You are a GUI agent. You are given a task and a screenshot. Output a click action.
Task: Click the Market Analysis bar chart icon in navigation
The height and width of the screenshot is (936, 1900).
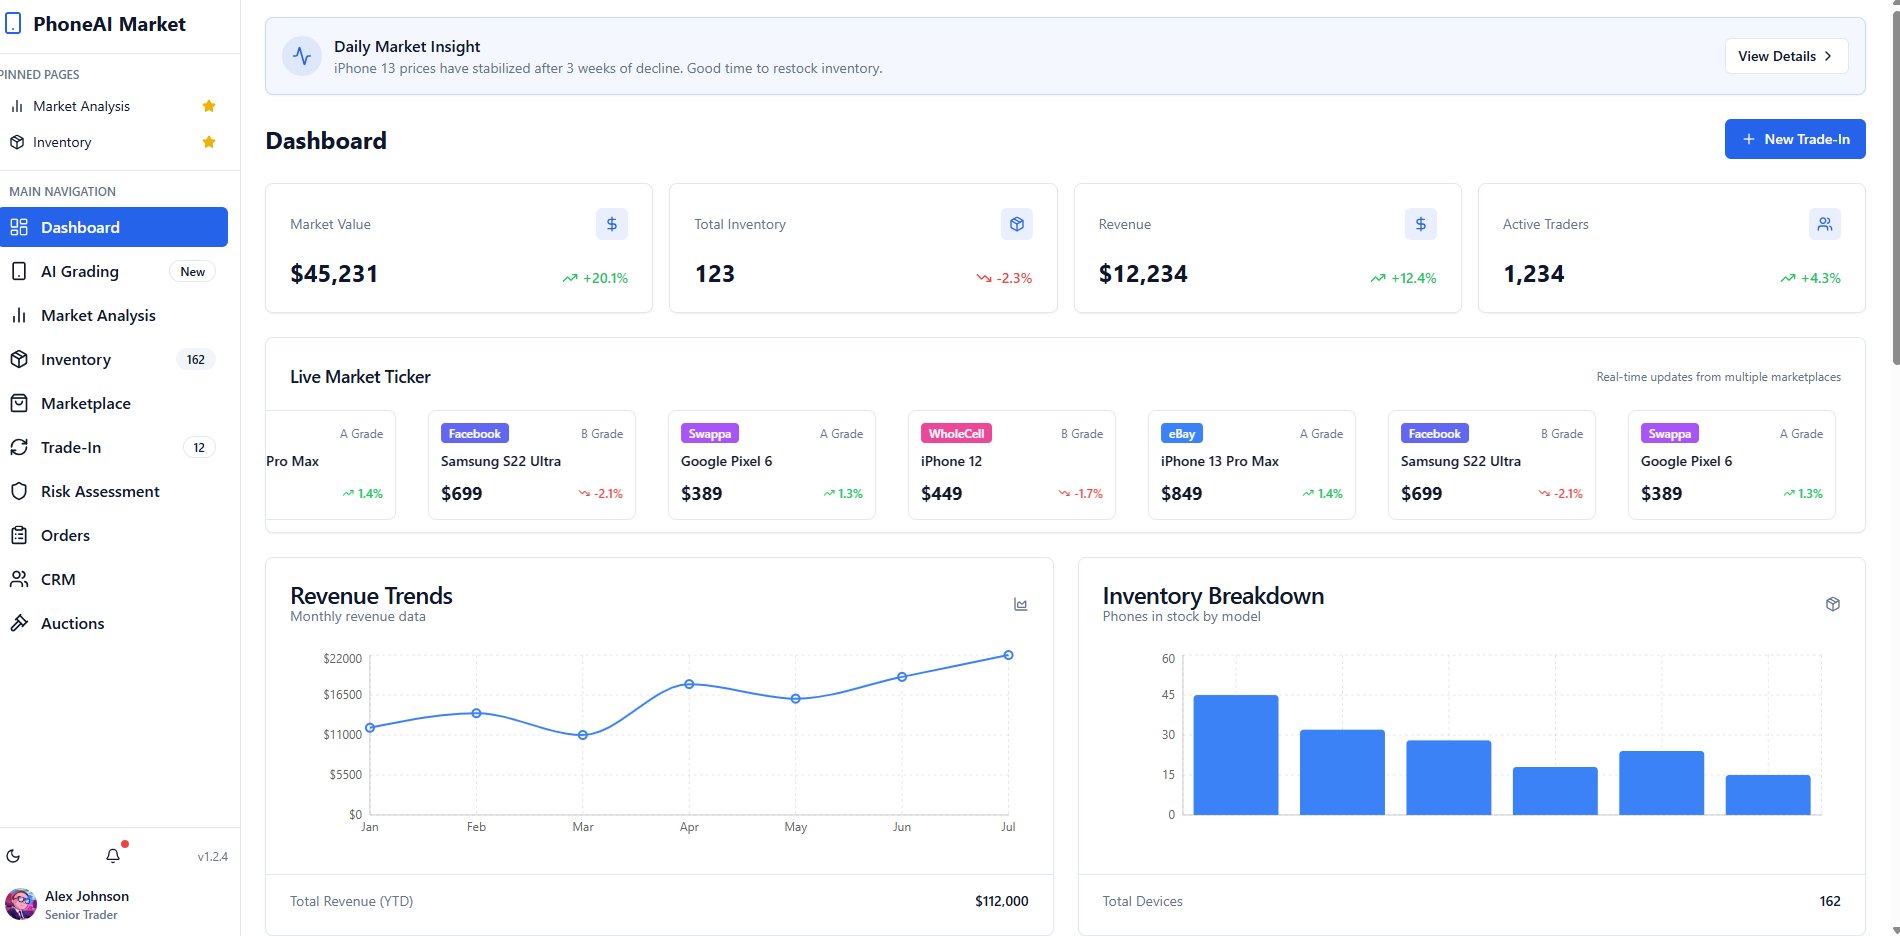coord(18,315)
